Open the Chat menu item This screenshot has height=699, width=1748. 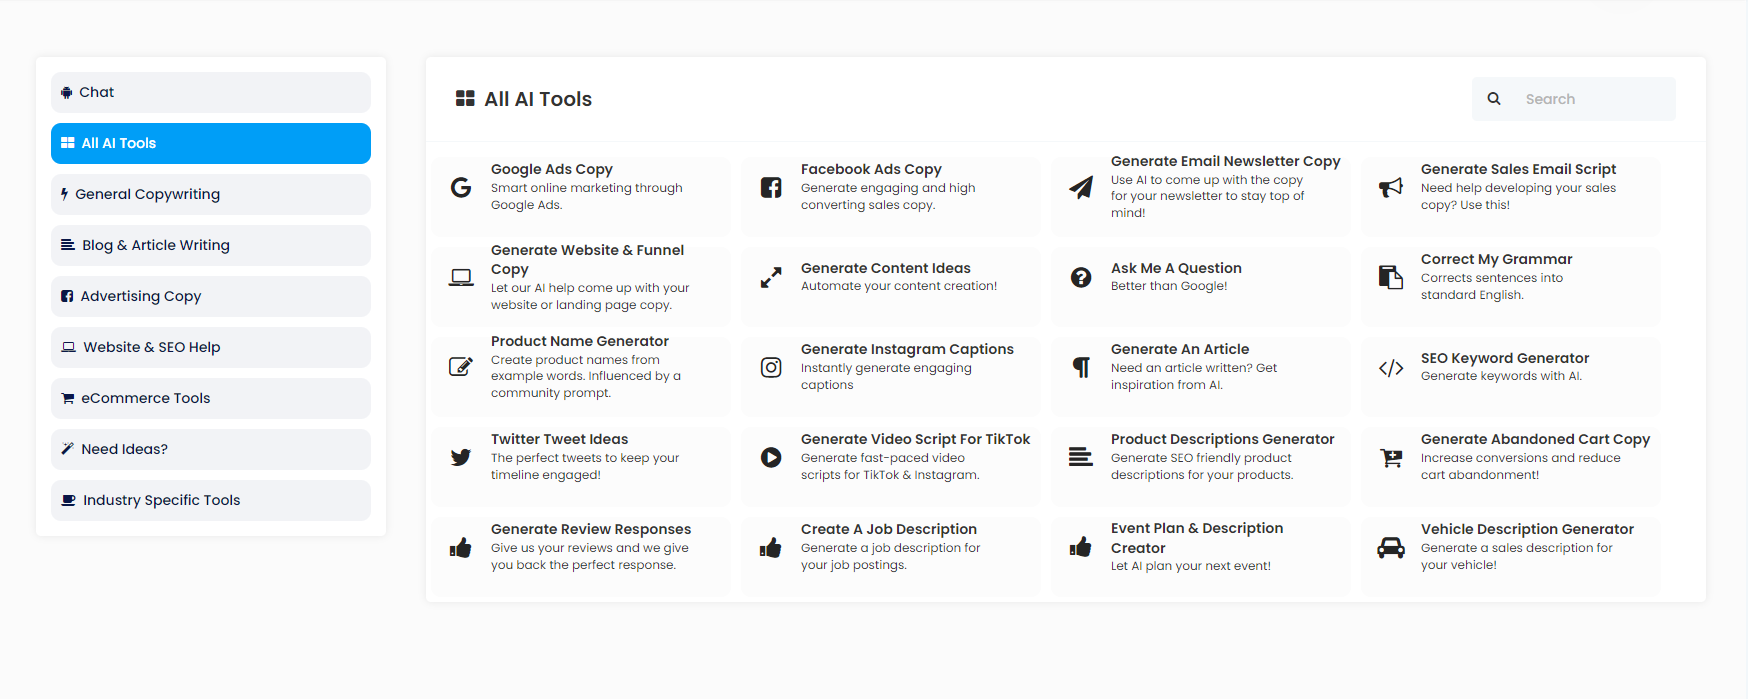click(x=211, y=92)
